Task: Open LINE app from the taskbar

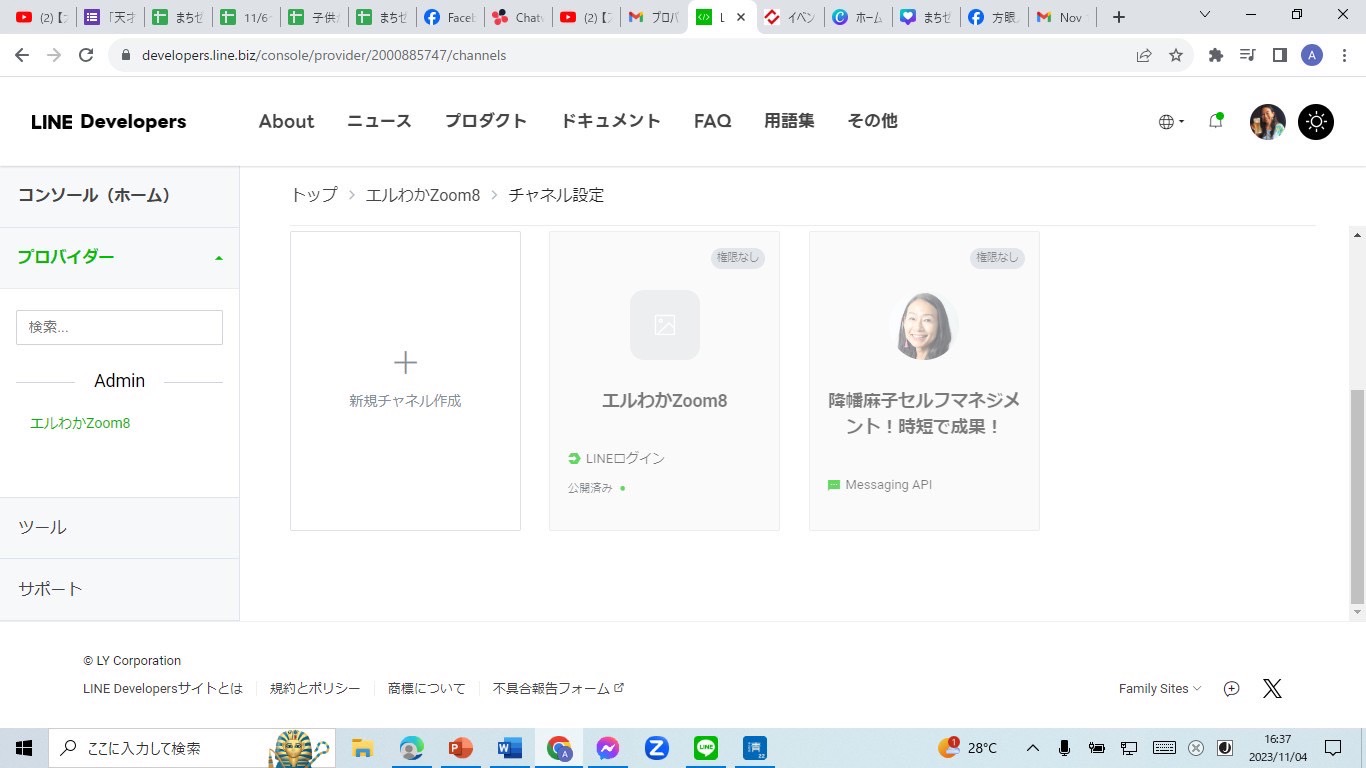Action: point(706,748)
